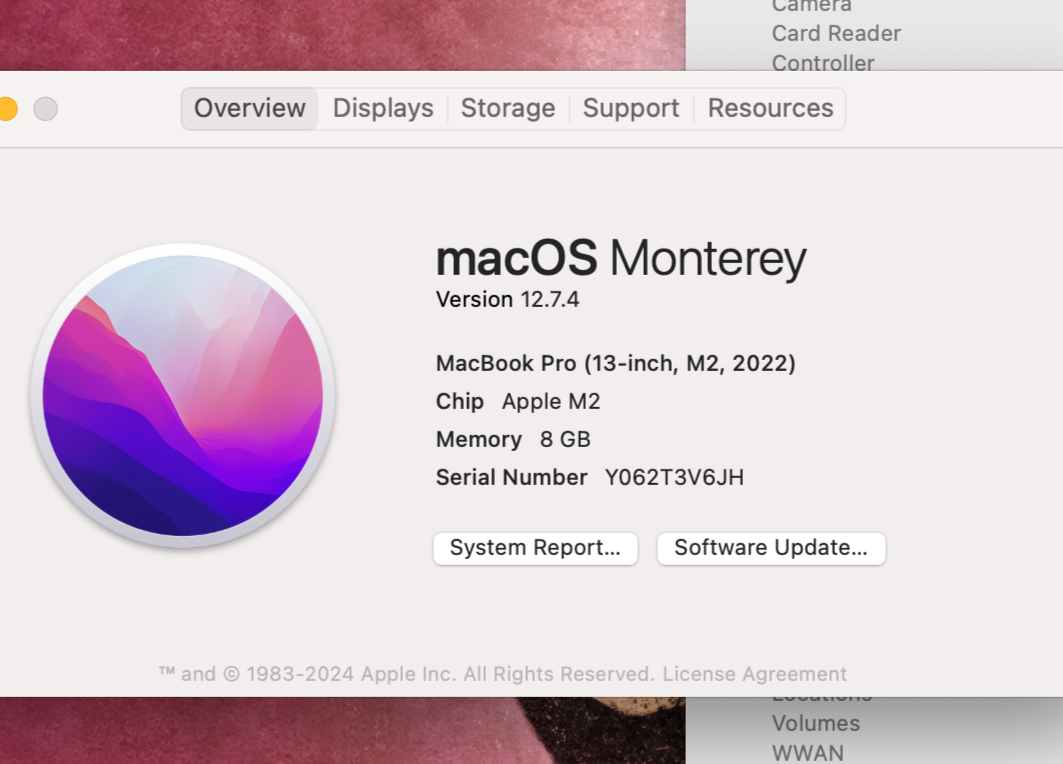
Task: Open the Displays tab
Action: tap(383, 108)
